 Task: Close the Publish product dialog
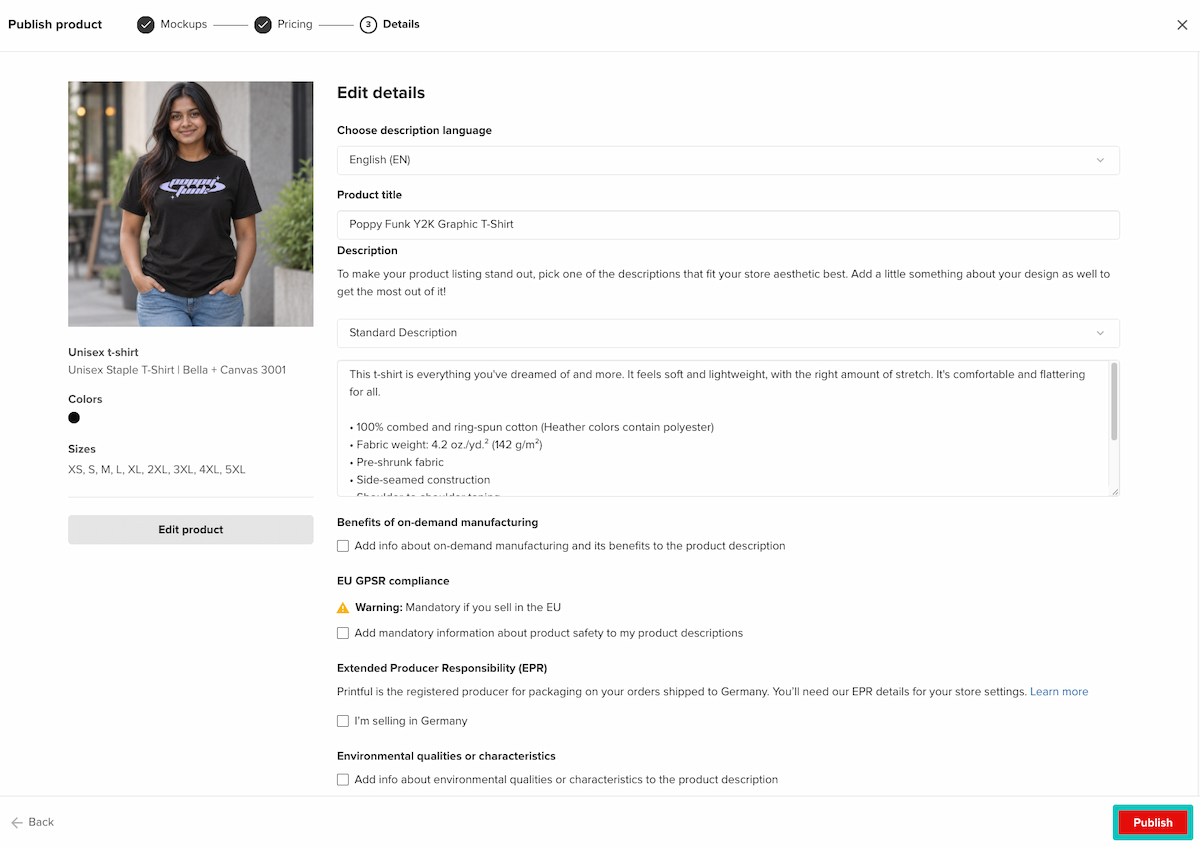[x=1182, y=25]
